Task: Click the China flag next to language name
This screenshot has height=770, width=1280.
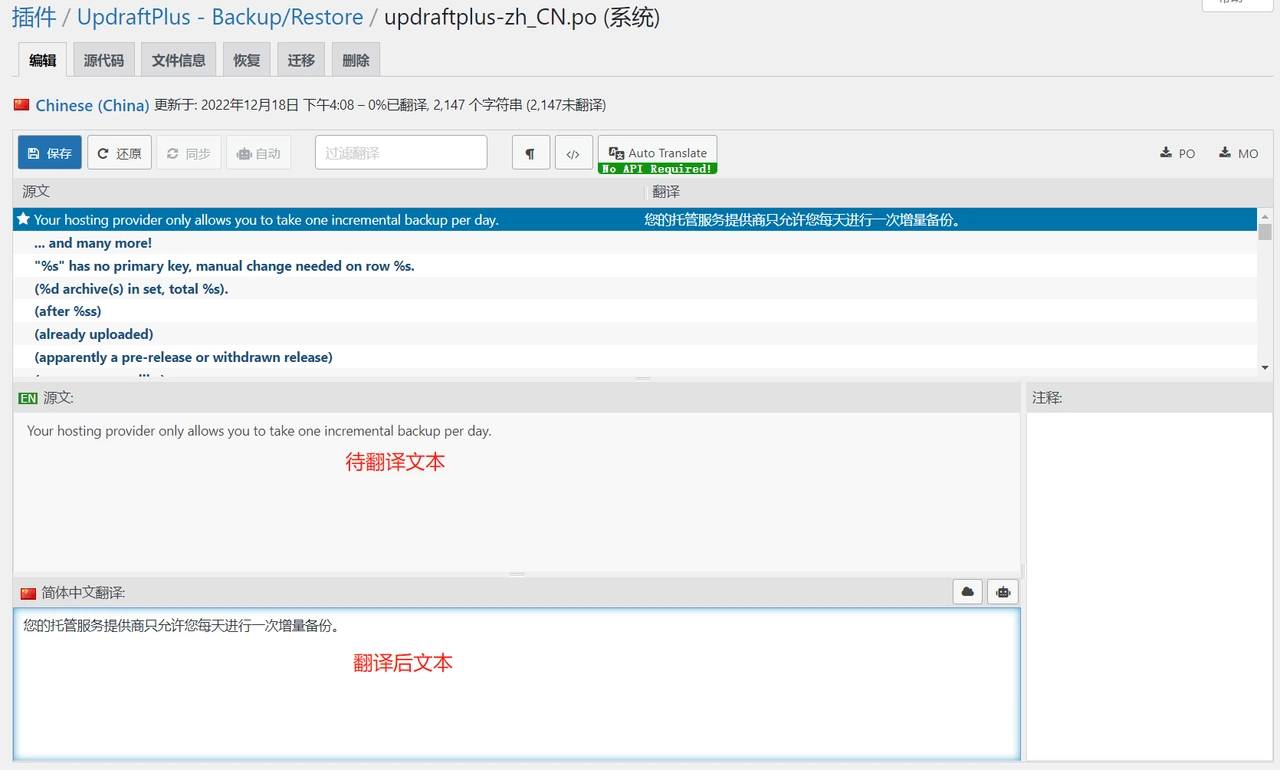Action: coord(22,105)
